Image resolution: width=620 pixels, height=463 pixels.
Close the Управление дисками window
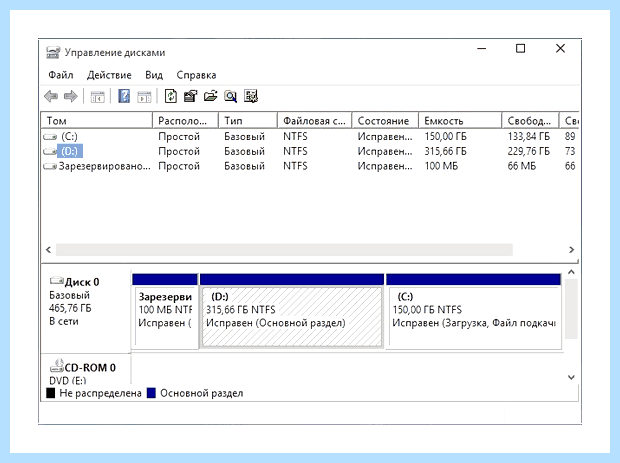pyautogui.click(x=560, y=49)
